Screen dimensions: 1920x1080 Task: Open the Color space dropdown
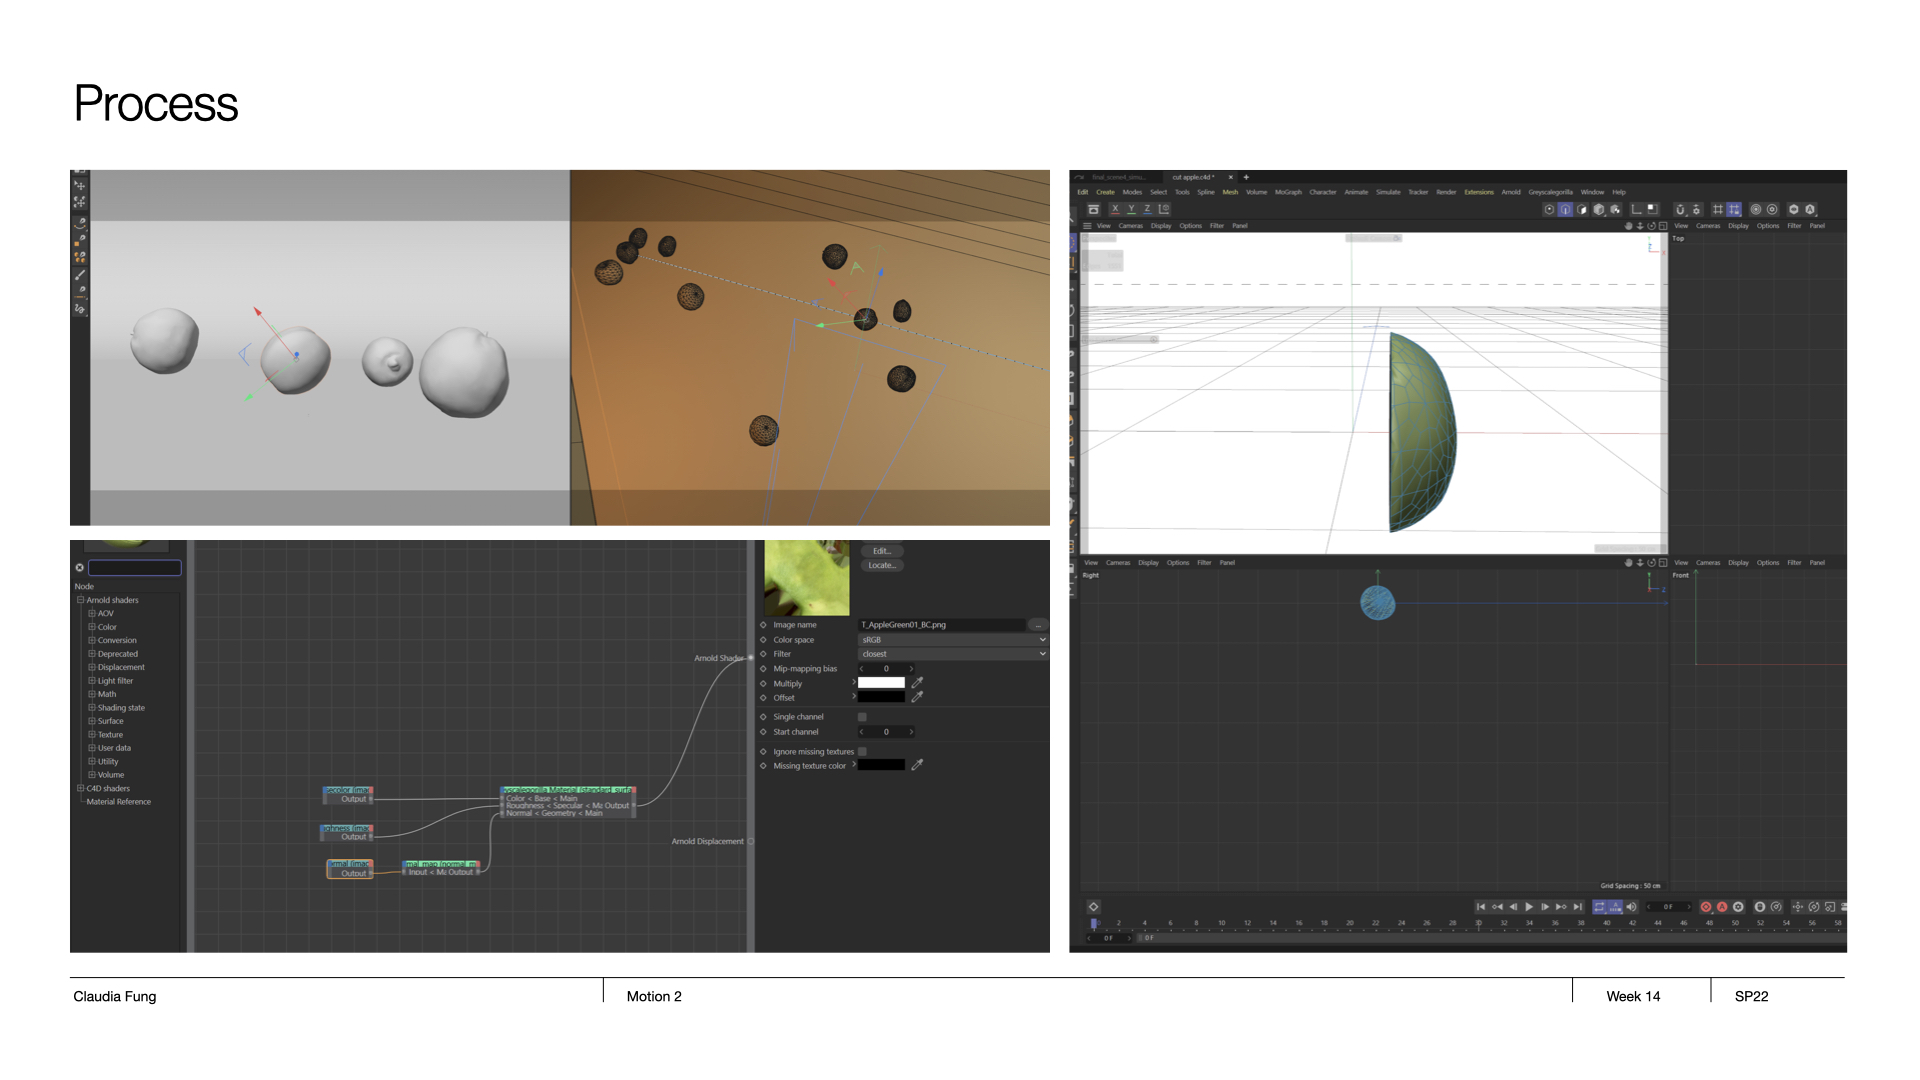click(953, 640)
